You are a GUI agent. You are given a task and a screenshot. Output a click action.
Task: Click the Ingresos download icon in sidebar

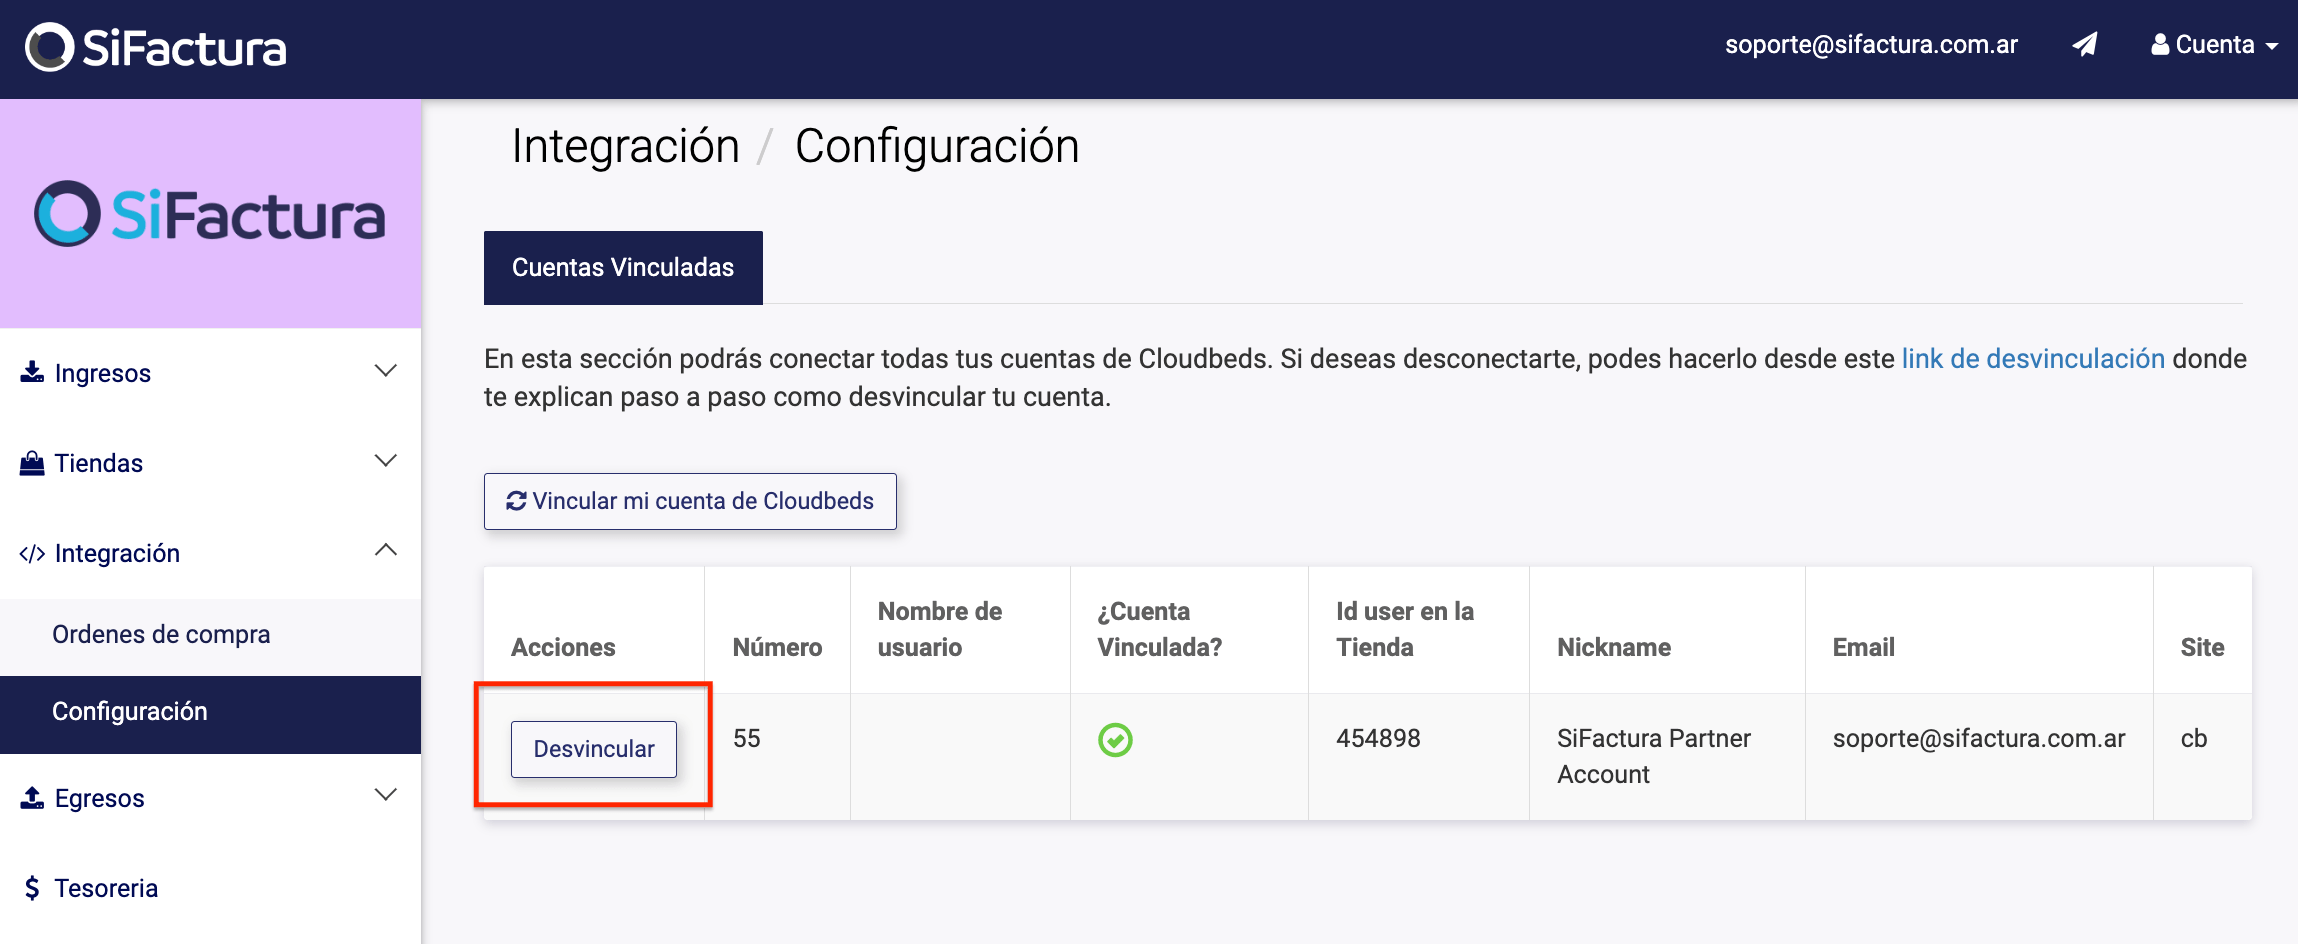(32, 372)
